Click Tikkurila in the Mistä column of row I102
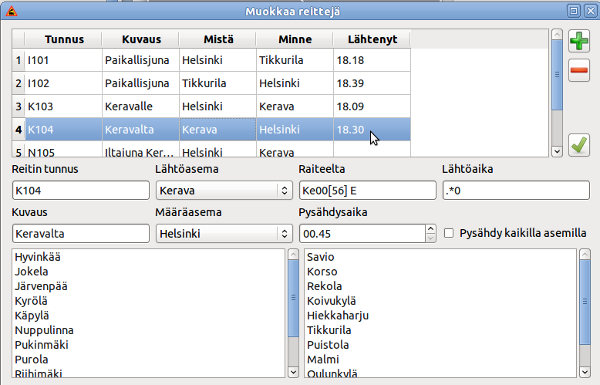Image resolution: width=600 pixels, height=385 pixels. 218,83
